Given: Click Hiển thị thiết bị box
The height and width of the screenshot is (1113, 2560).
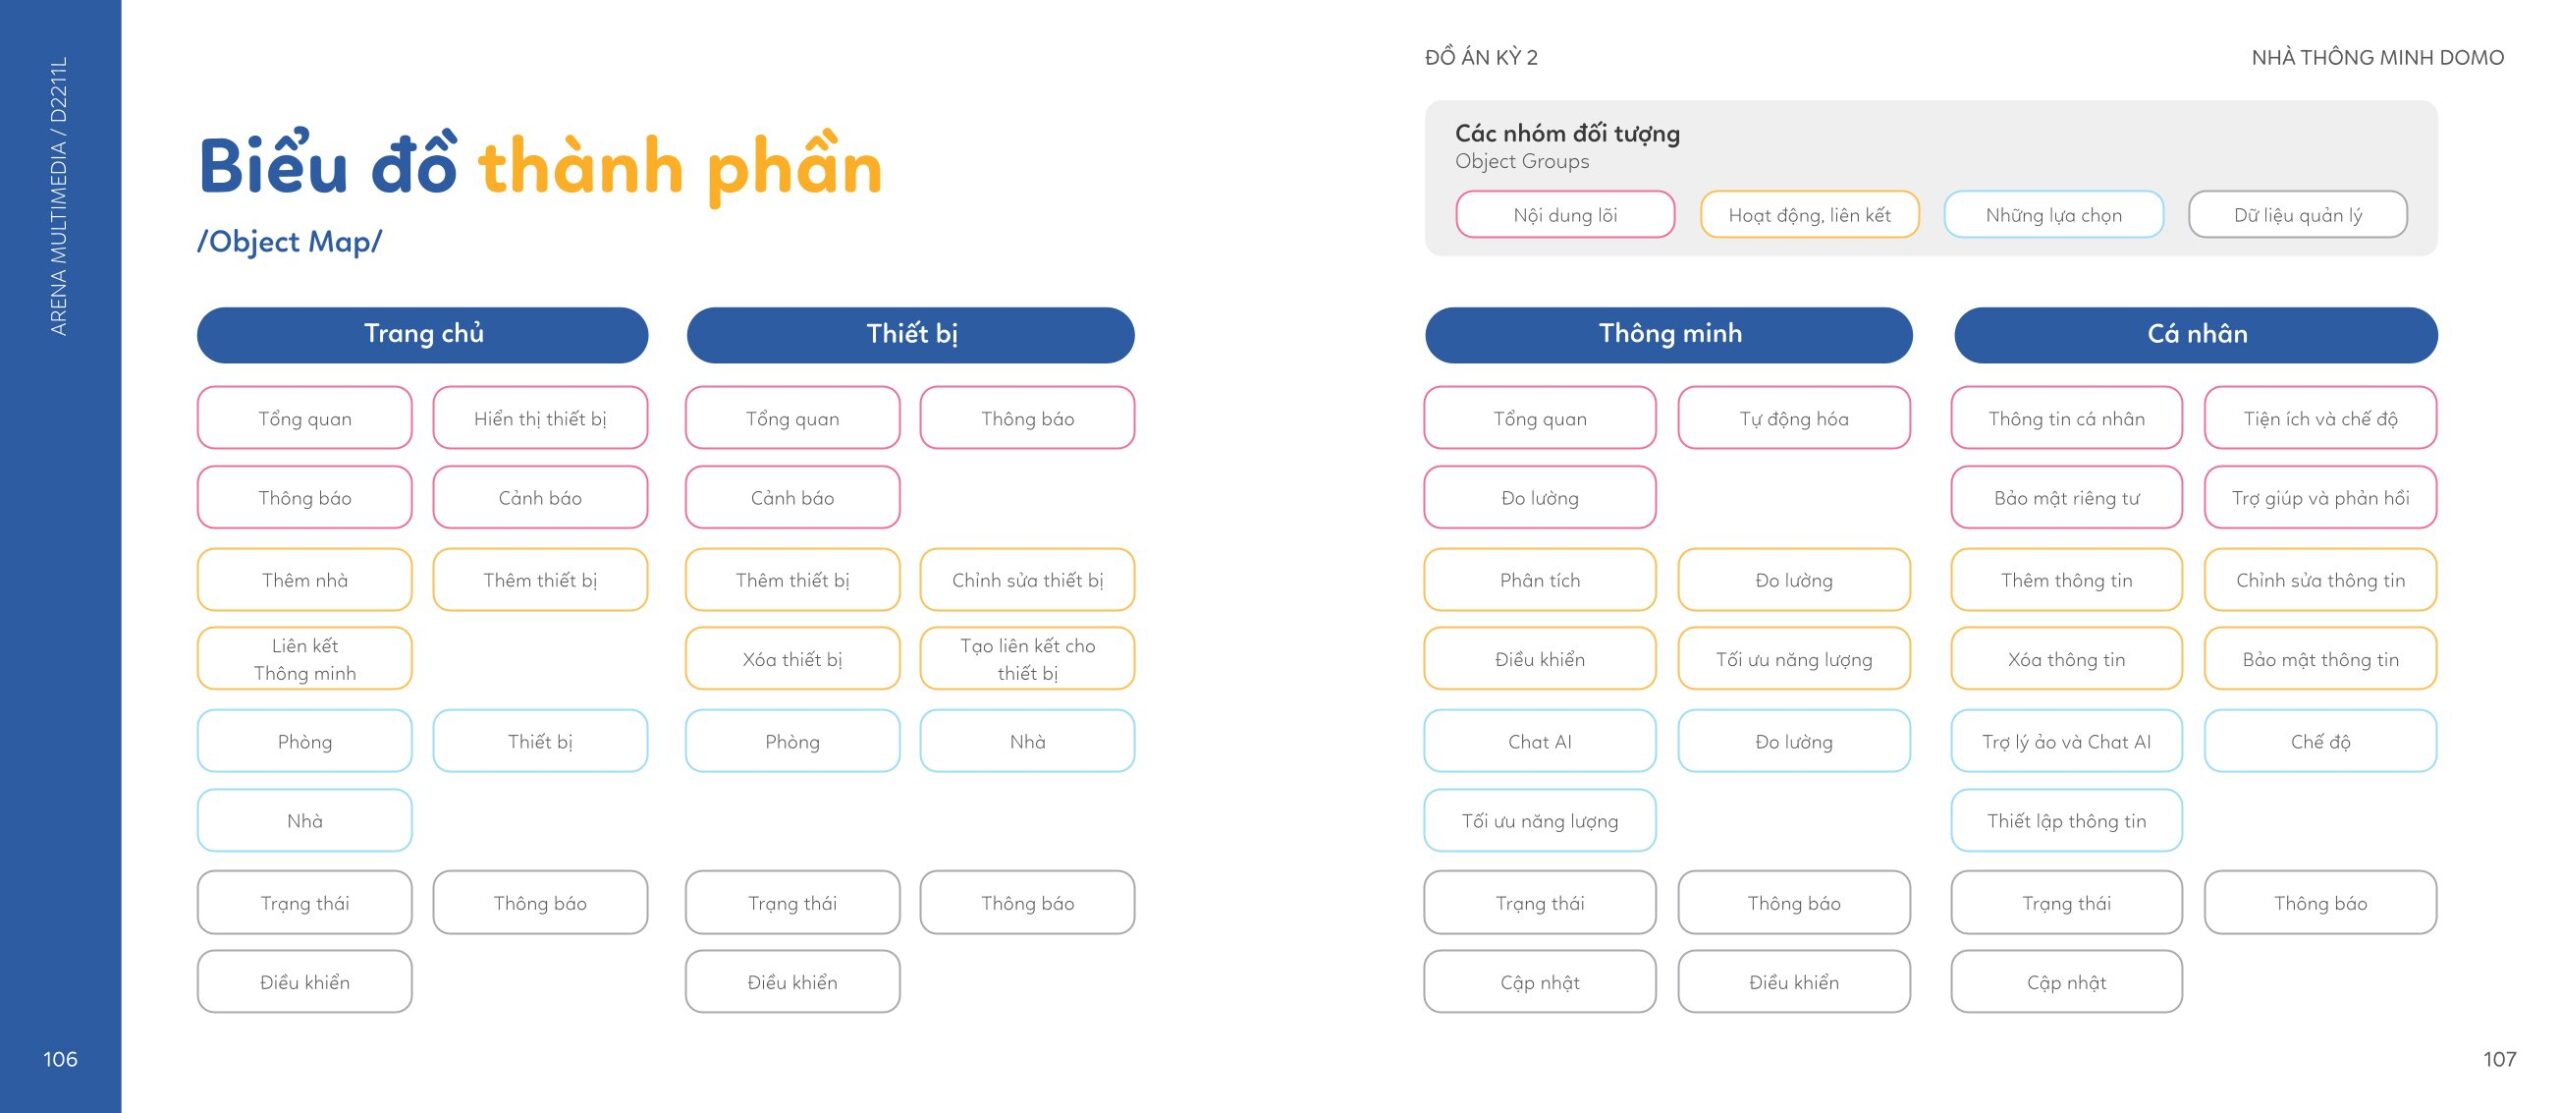Looking at the screenshot, I should tap(540, 418).
